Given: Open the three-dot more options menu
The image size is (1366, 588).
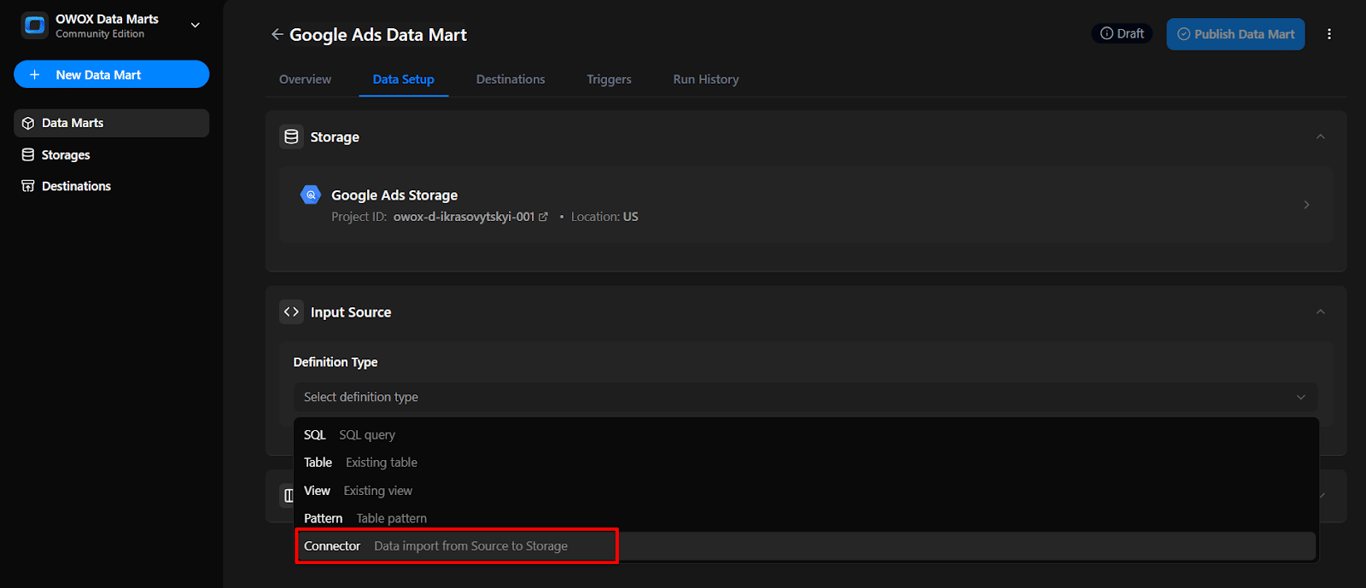Looking at the screenshot, I should [x=1329, y=34].
